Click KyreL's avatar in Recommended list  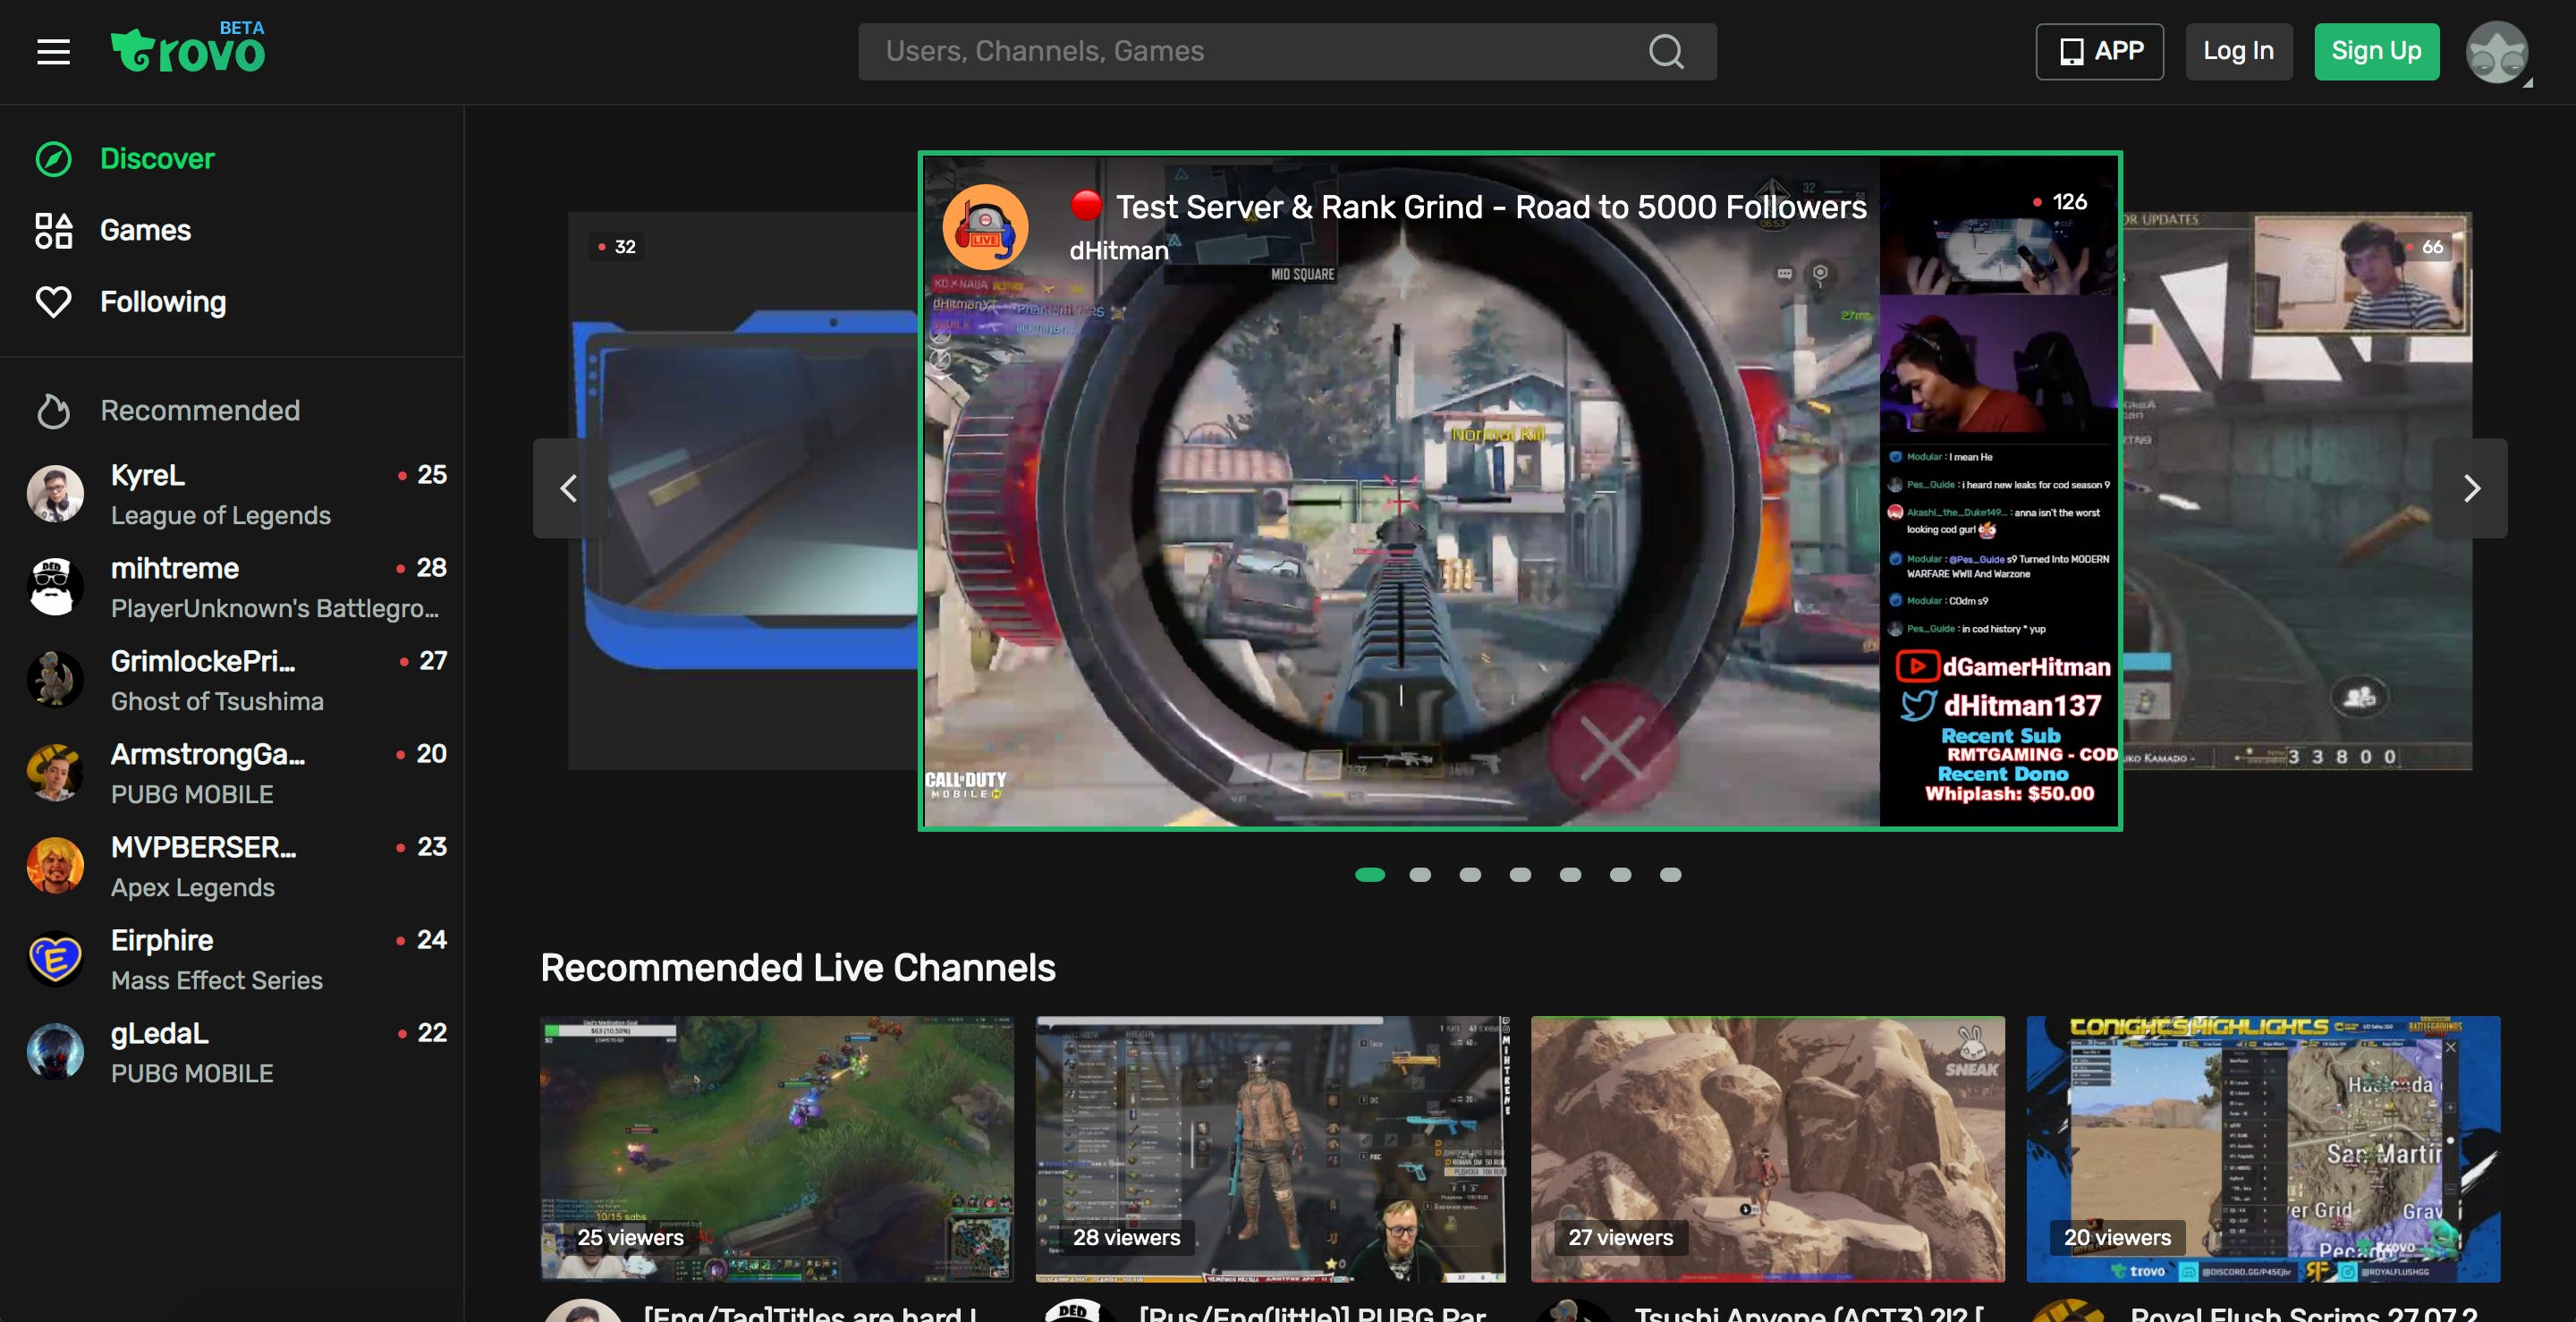tap(55, 494)
